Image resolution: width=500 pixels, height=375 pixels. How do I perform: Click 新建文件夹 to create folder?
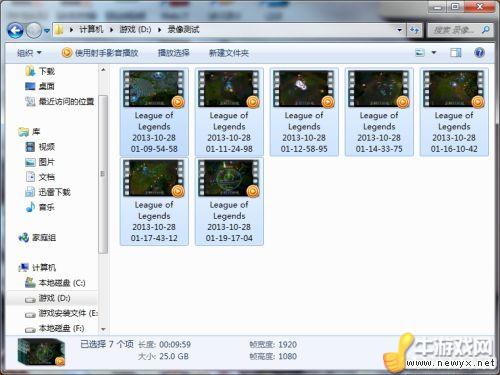[229, 53]
